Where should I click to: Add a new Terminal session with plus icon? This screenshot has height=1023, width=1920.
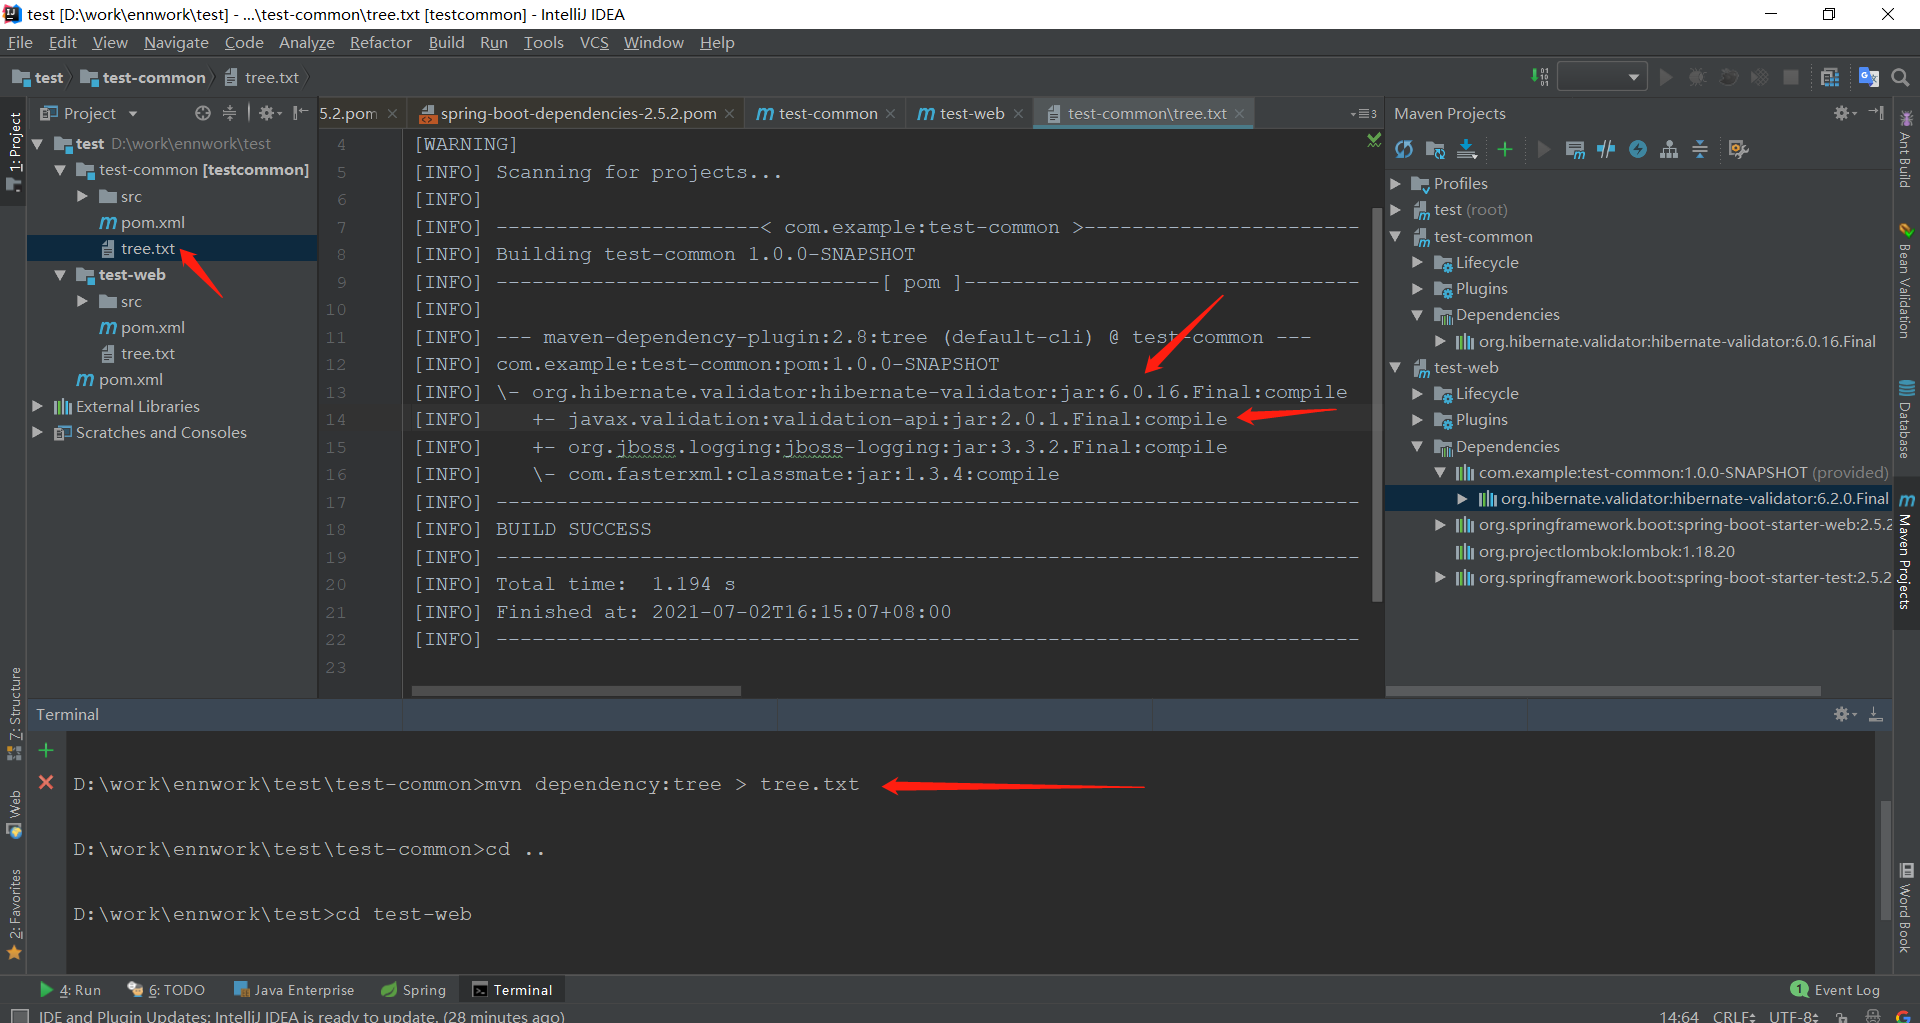tap(45, 750)
